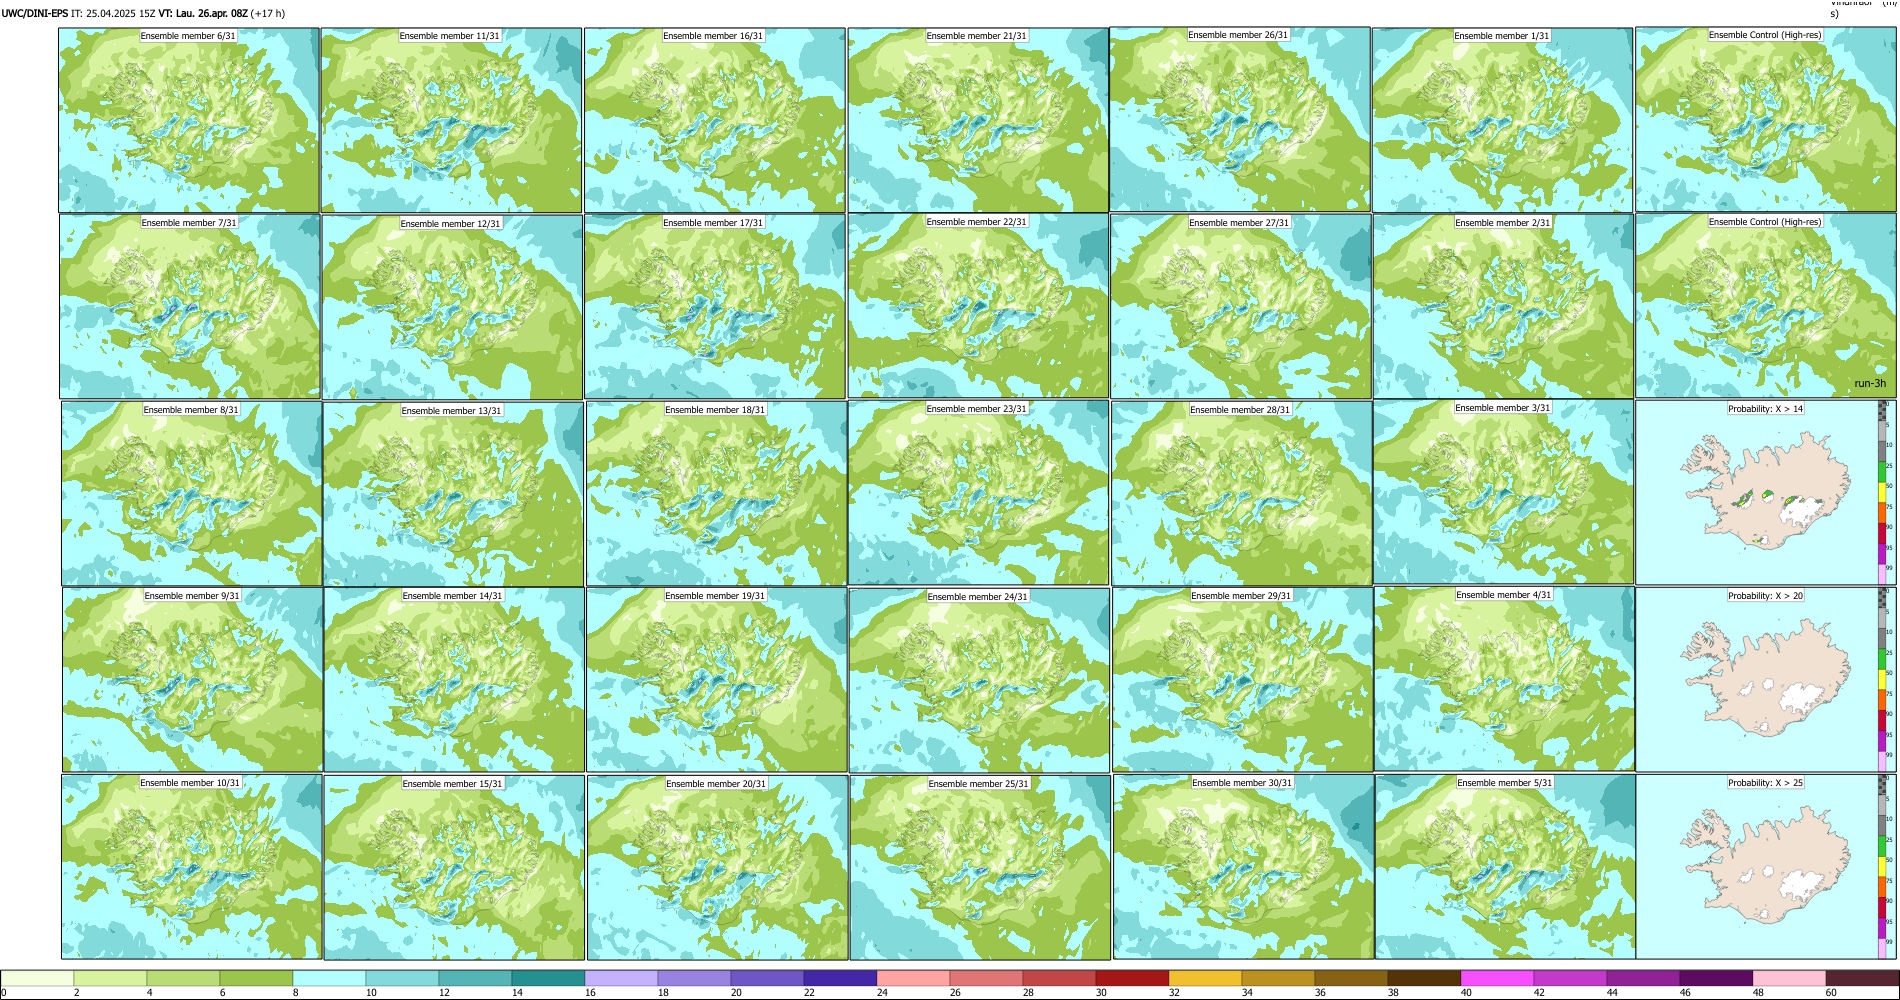Pick the light pink 48–60 legend swatch
Image resolution: width=1900 pixels, height=1000 pixels.
1789,978
